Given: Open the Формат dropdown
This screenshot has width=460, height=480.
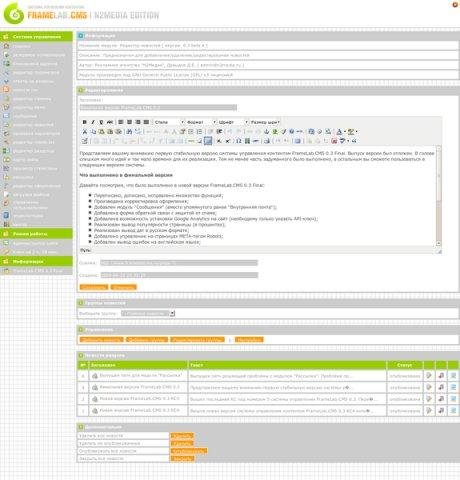Looking at the screenshot, I should 201,122.
